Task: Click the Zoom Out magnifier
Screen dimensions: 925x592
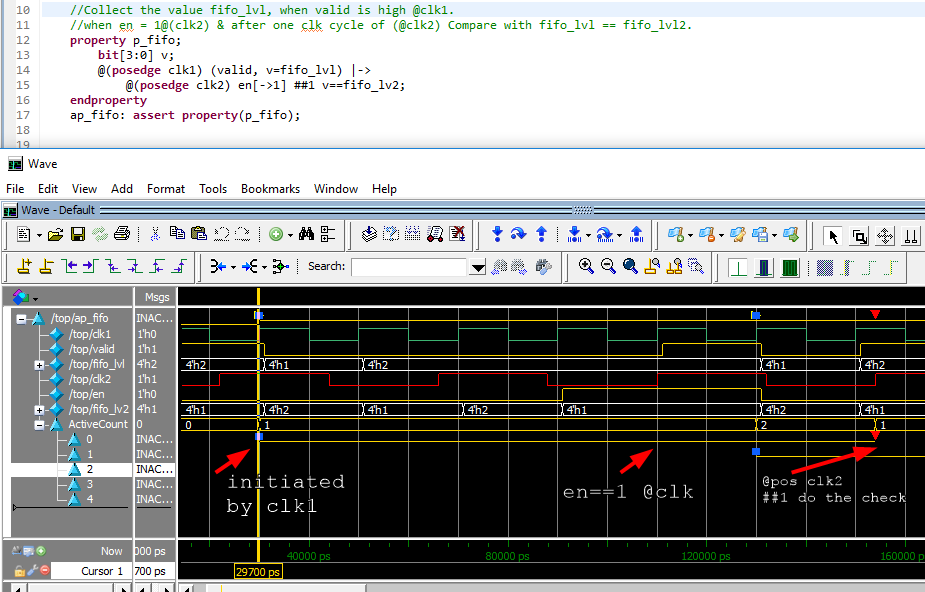Action: pyautogui.click(x=608, y=267)
